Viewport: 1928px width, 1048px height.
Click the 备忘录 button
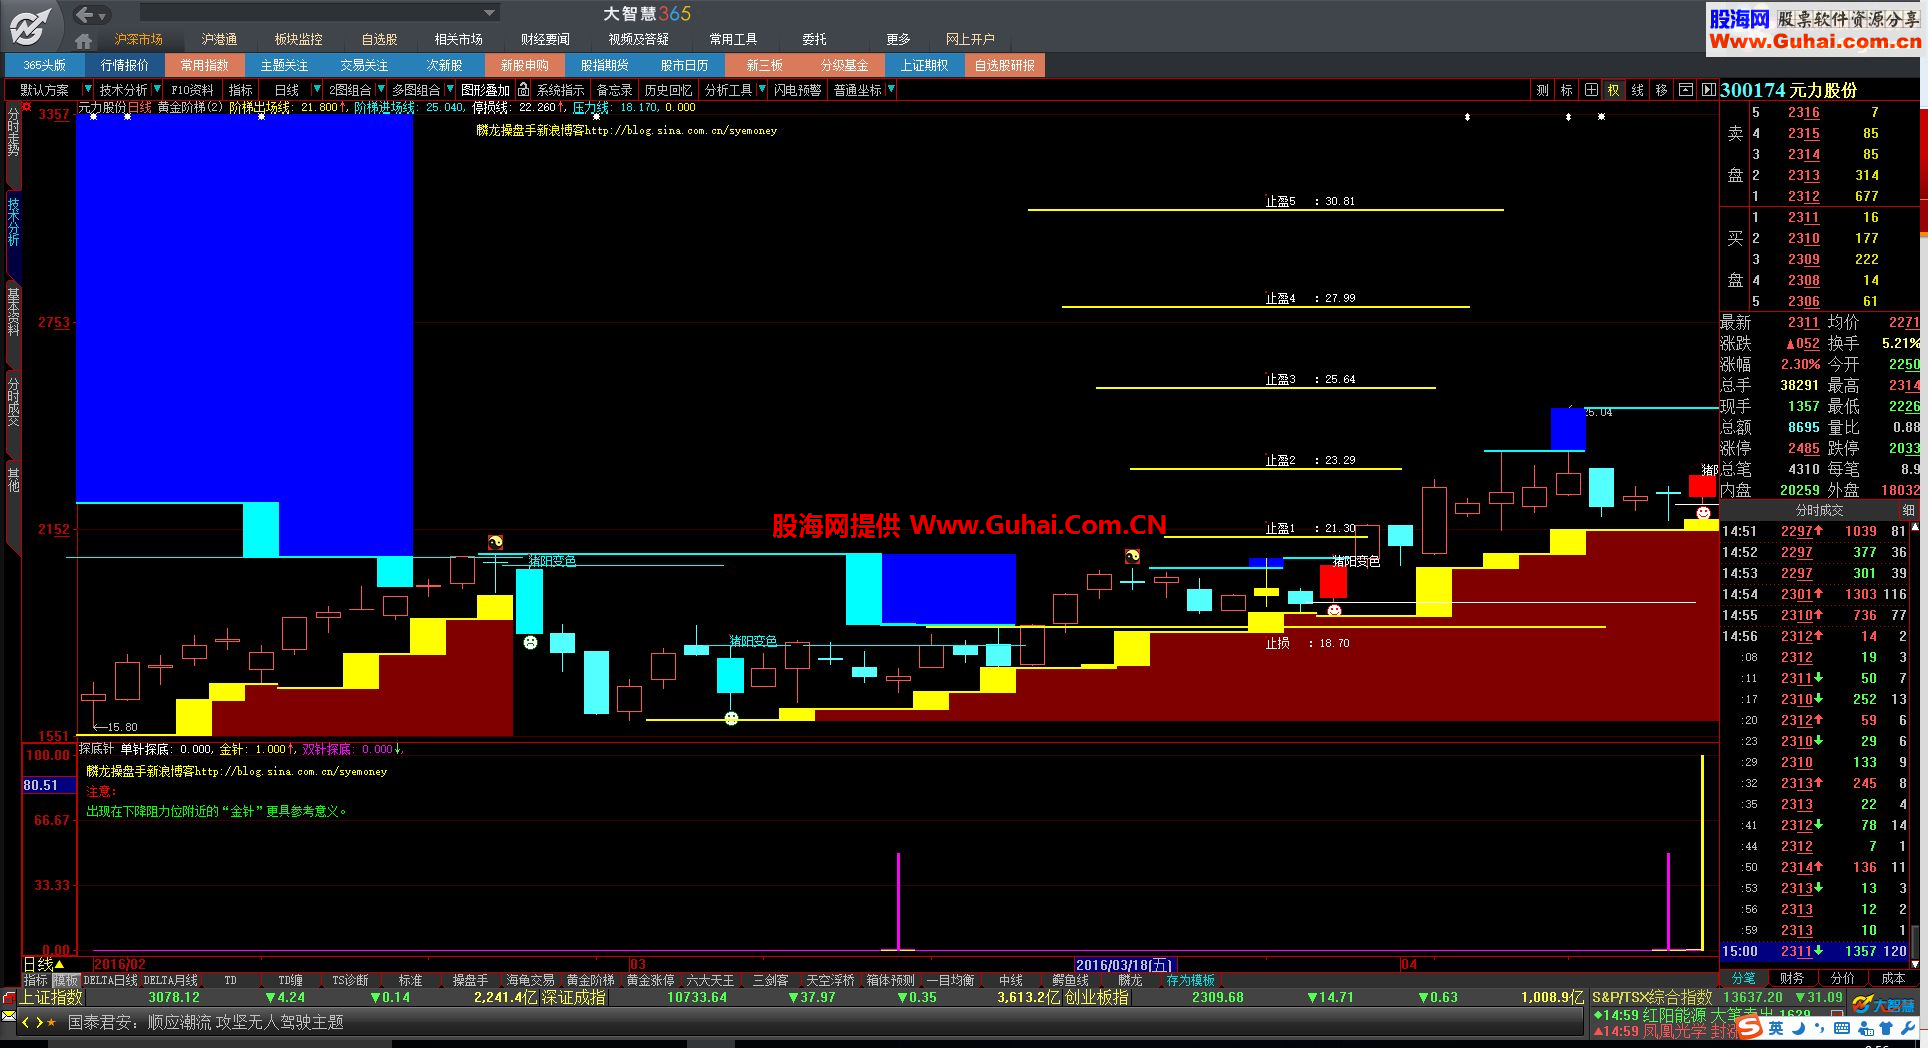click(x=614, y=90)
